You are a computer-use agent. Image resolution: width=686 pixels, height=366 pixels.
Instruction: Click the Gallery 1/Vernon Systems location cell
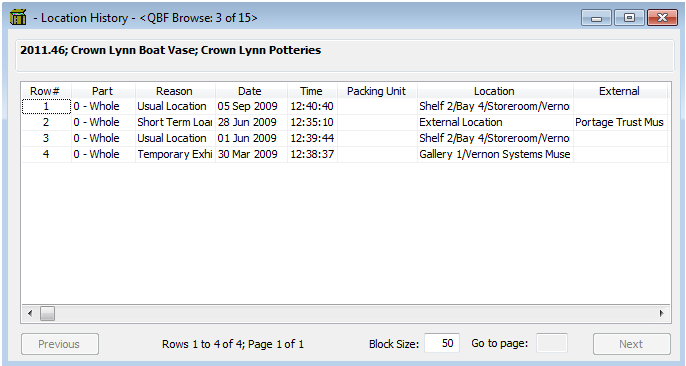[495, 154]
